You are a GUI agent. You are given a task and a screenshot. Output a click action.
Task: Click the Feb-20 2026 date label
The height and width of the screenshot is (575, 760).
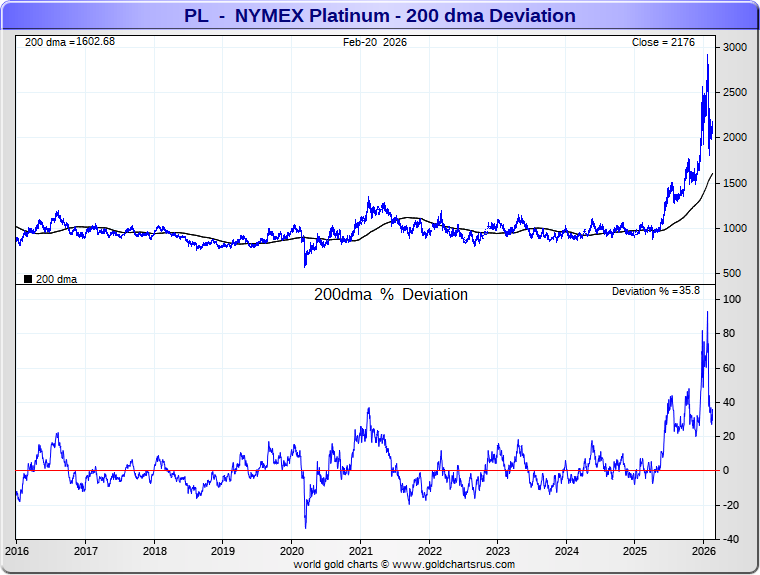pyautogui.click(x=375, y=42)
